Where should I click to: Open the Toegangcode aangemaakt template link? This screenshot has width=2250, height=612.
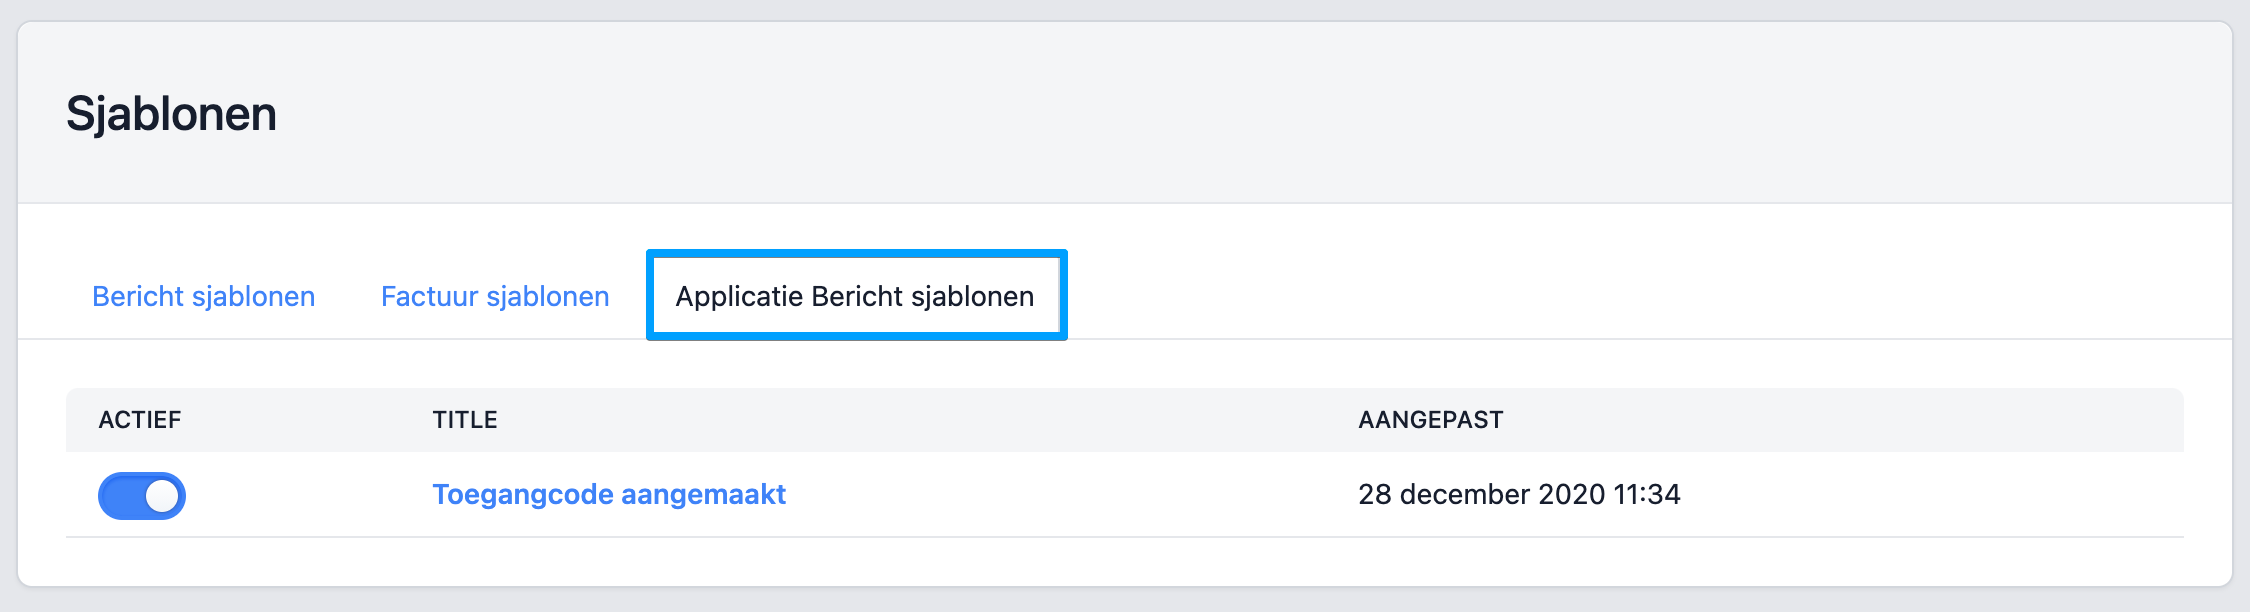[609, 494]
